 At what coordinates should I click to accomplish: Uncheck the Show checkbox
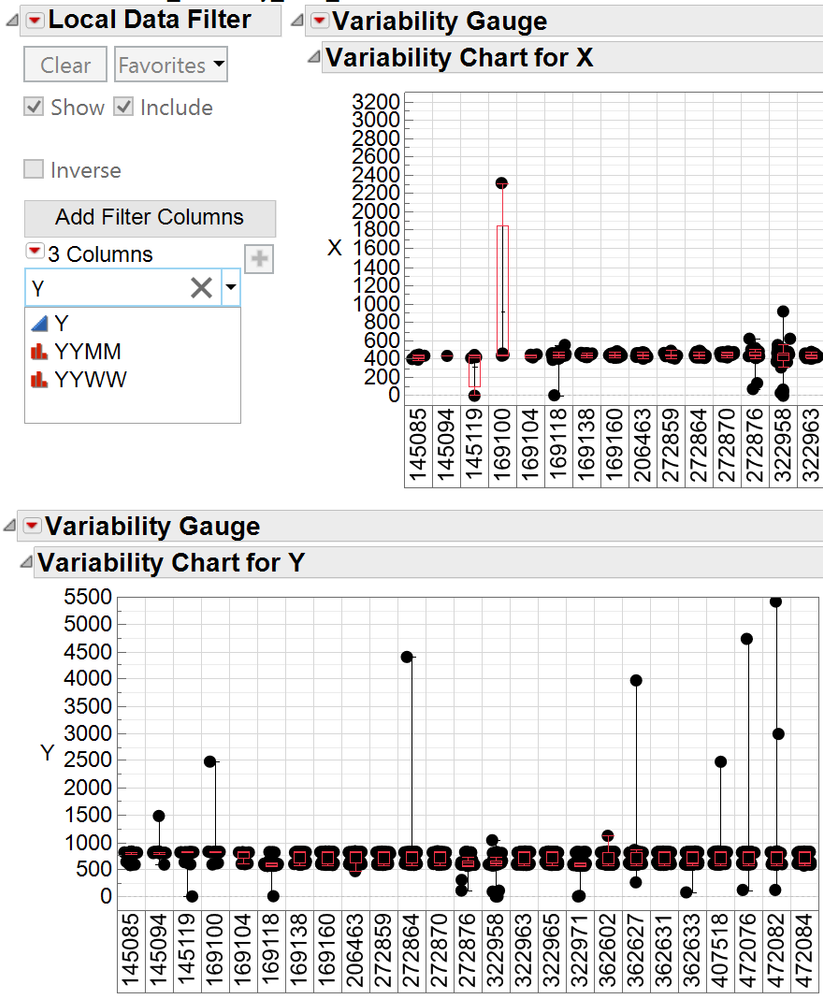(34, 107)
